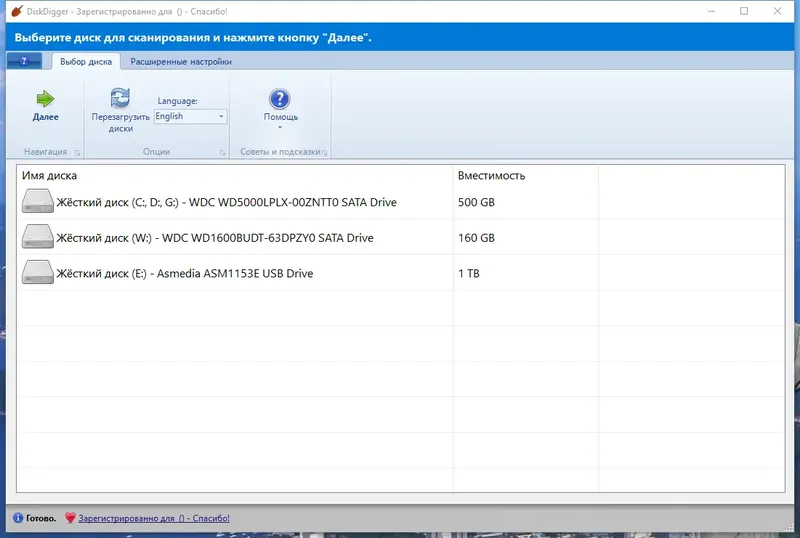
Task: Click the Перезагрузить диски label text
Action: [120, 123]
